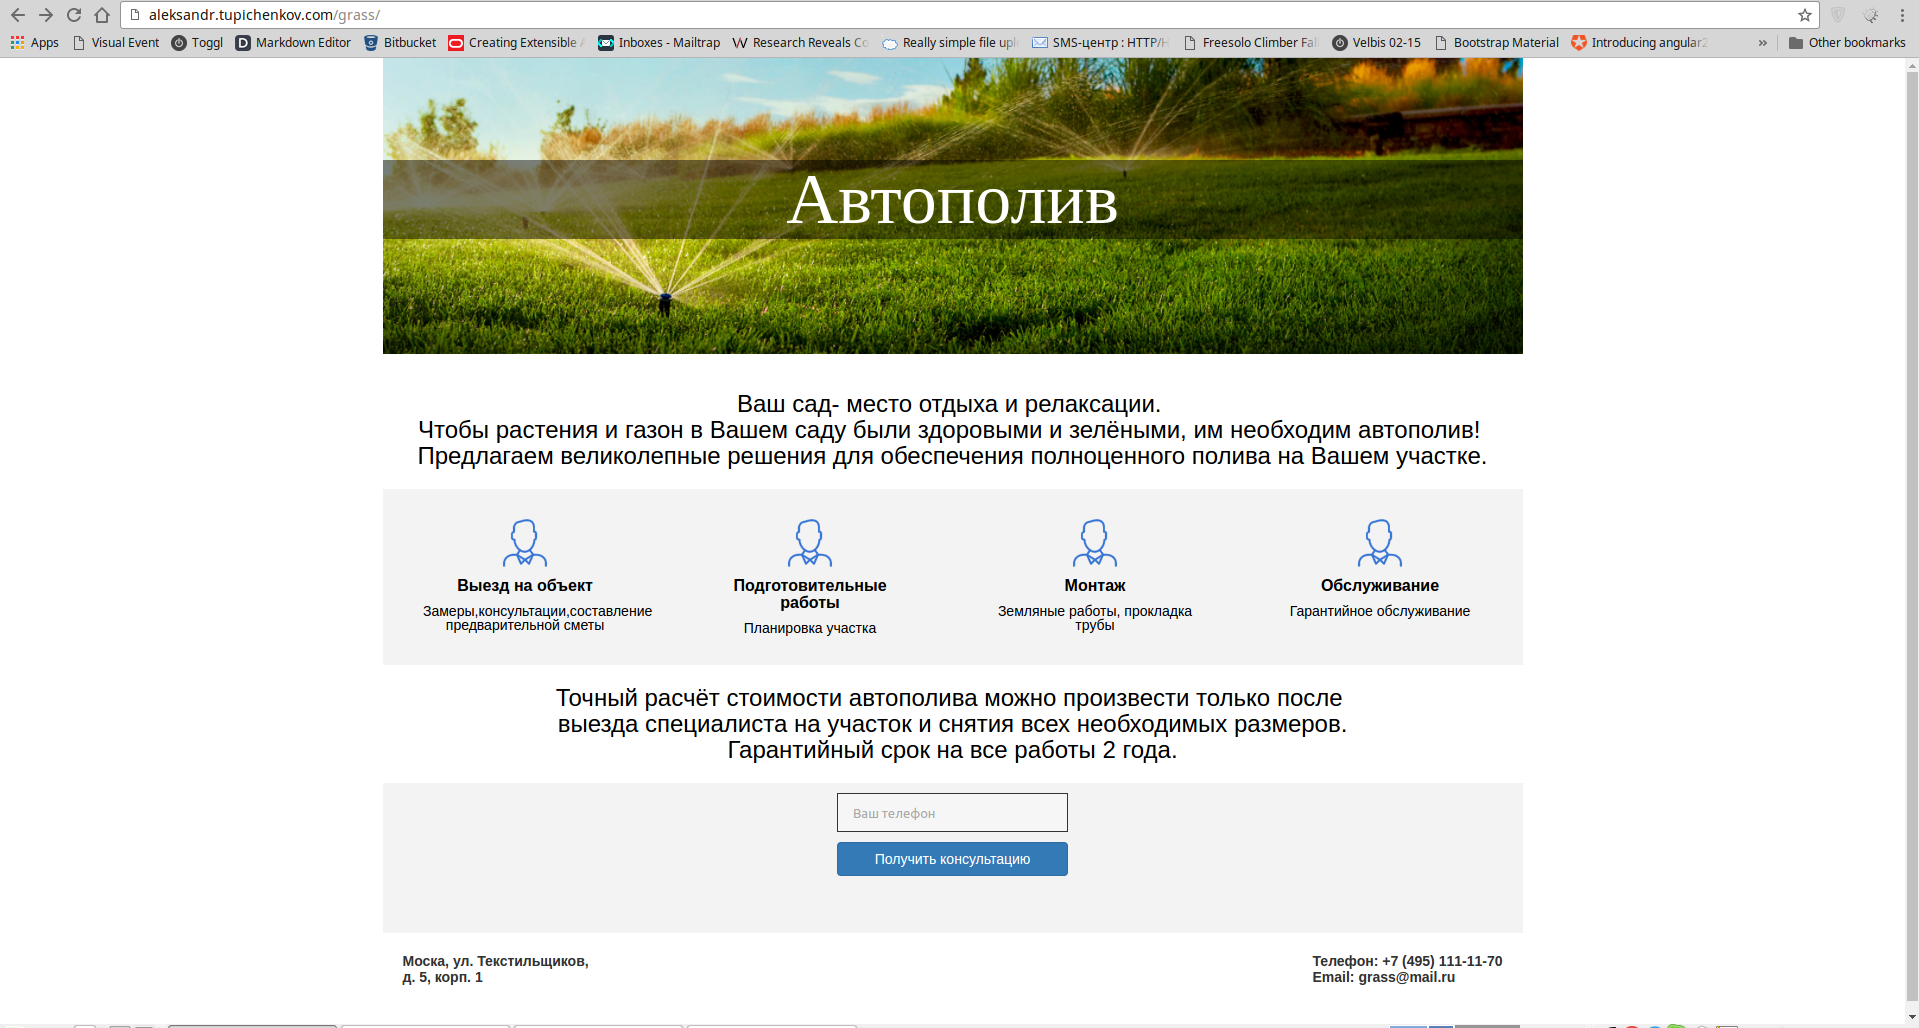Click the person icon above Выезд на объект

pyautogui.click(x=525, y=543)
